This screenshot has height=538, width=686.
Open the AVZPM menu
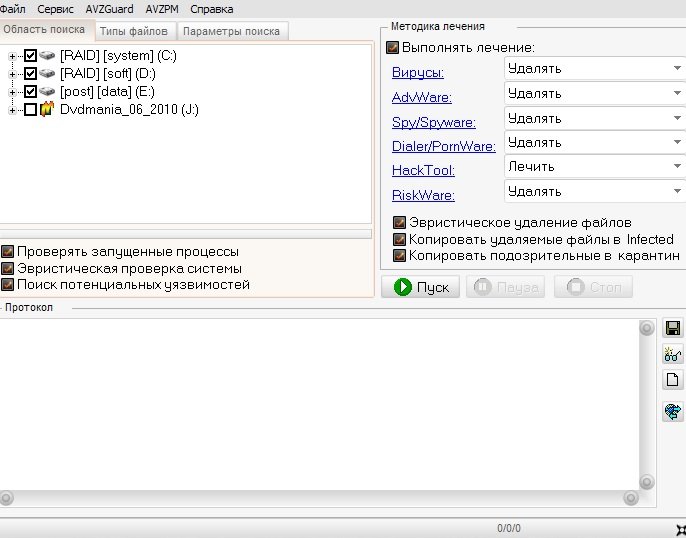[161, 9]
